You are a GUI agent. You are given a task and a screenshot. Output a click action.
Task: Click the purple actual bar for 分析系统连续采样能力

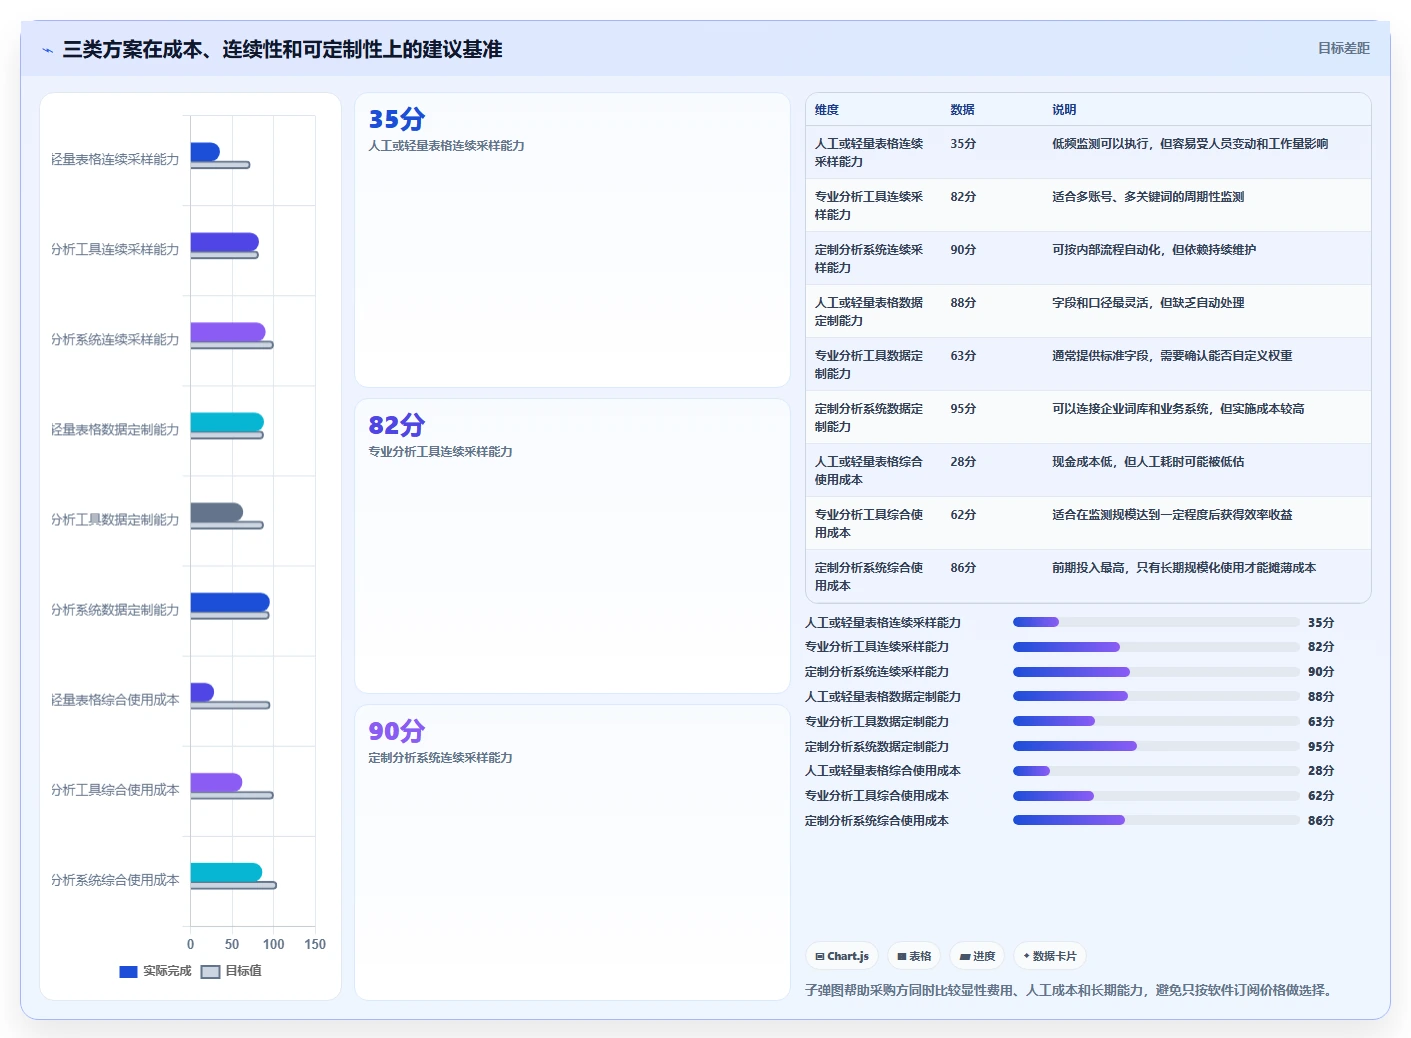click(x=228, y=332)
